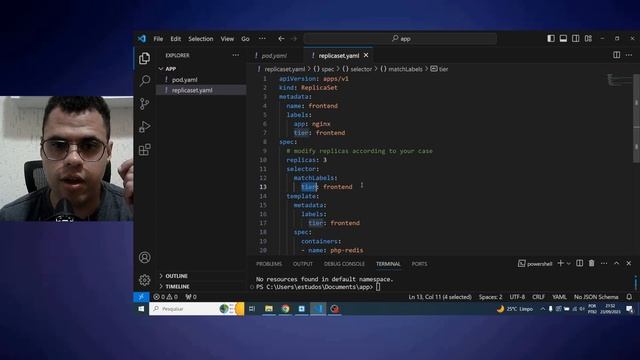The height and width of the screenshot is (360, 640).
Task: Open the remote window indicator
Action: tap(141, 297)
